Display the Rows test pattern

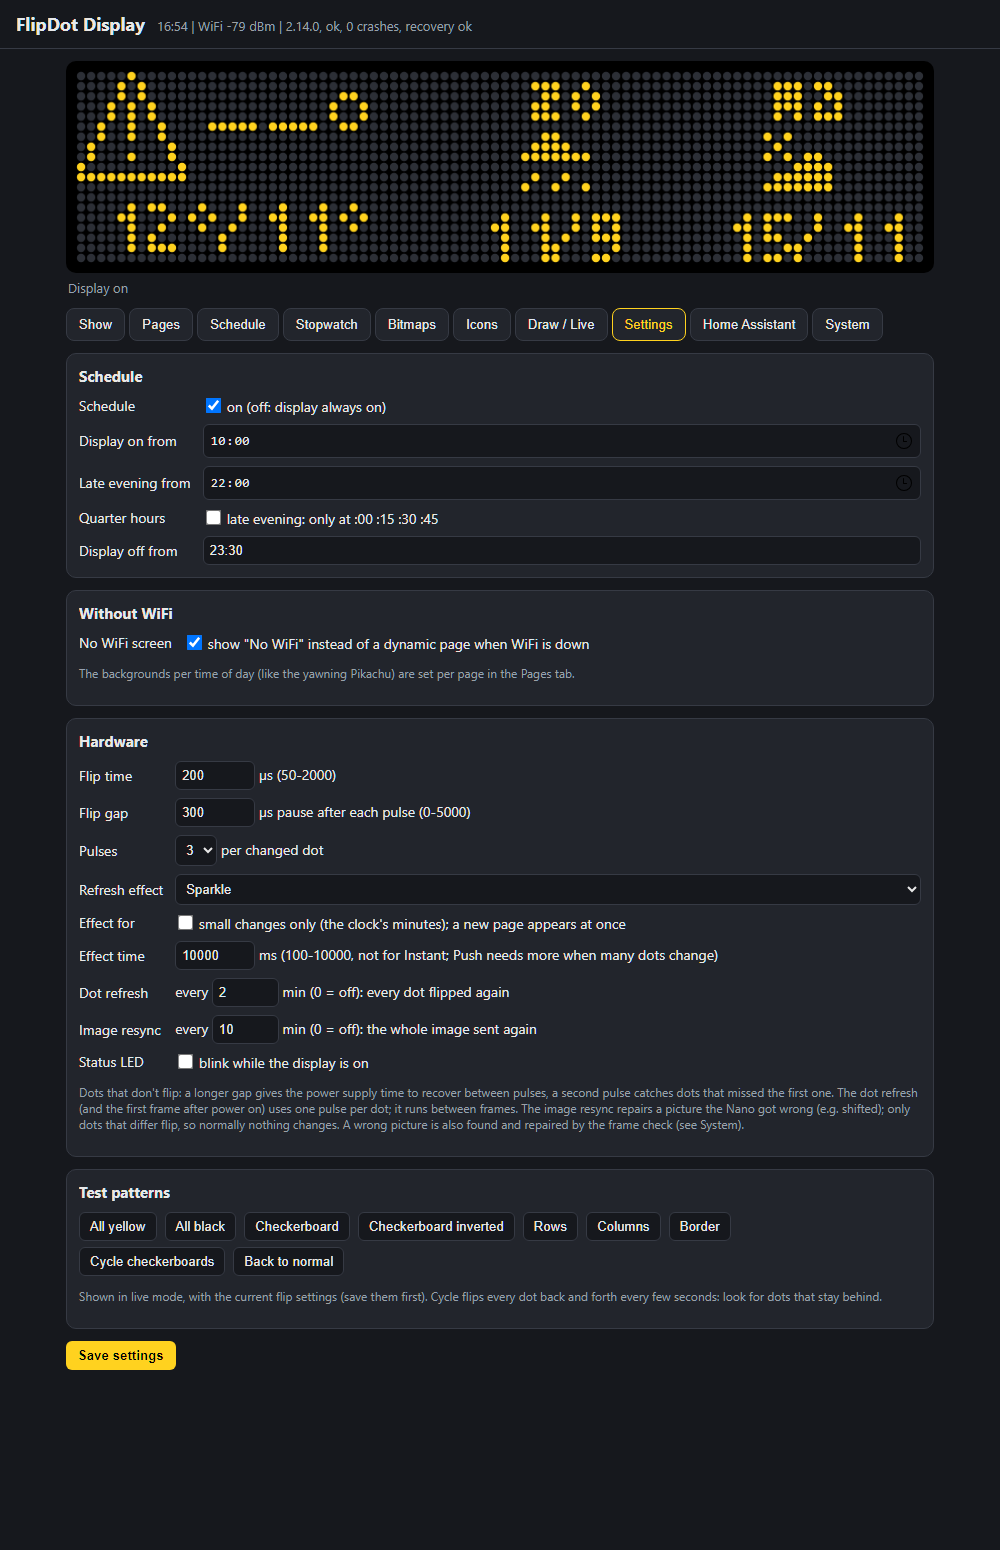point(550,1226)
